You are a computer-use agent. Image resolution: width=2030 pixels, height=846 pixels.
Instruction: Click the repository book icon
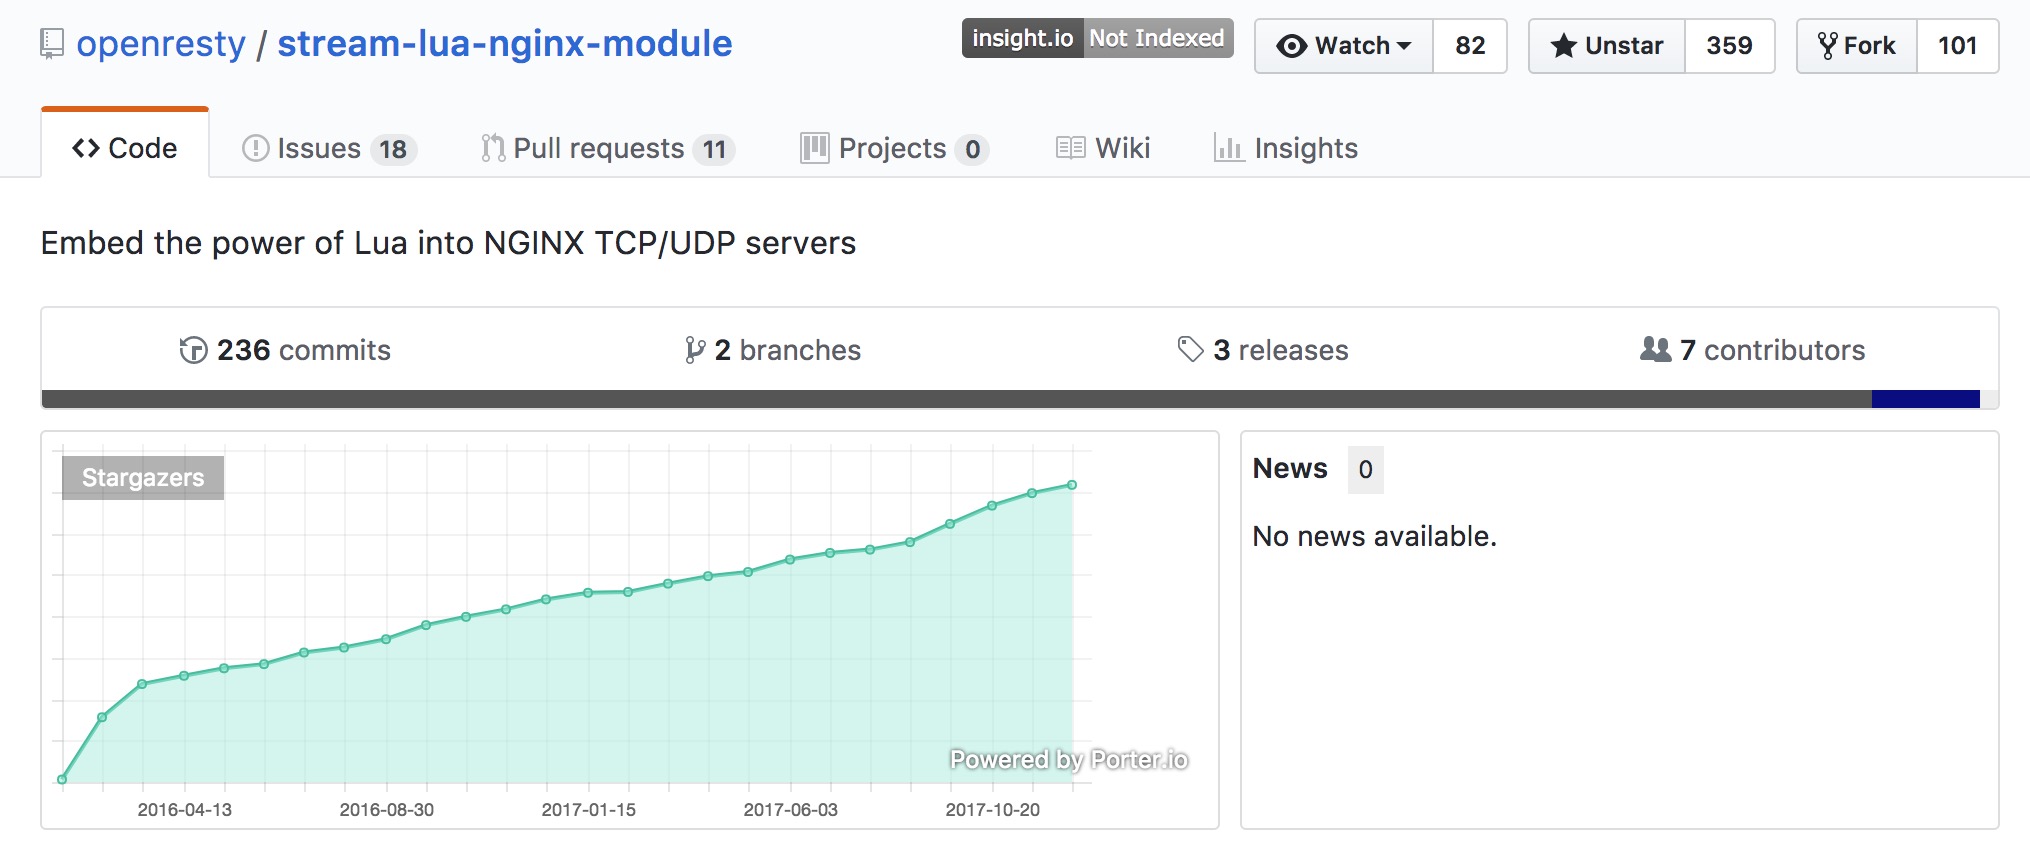coord(52,44)
